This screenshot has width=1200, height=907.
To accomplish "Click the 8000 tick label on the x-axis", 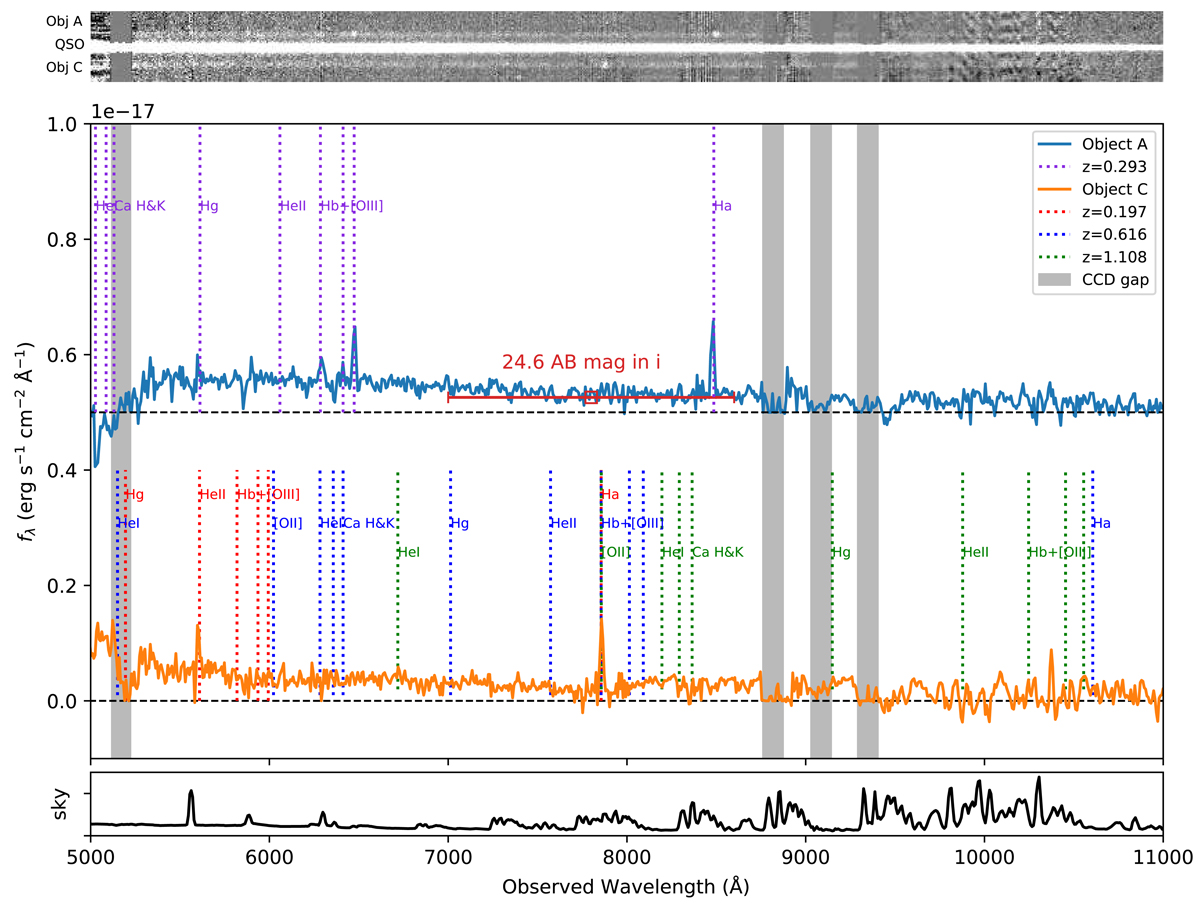I will click(x=627, y=859).
